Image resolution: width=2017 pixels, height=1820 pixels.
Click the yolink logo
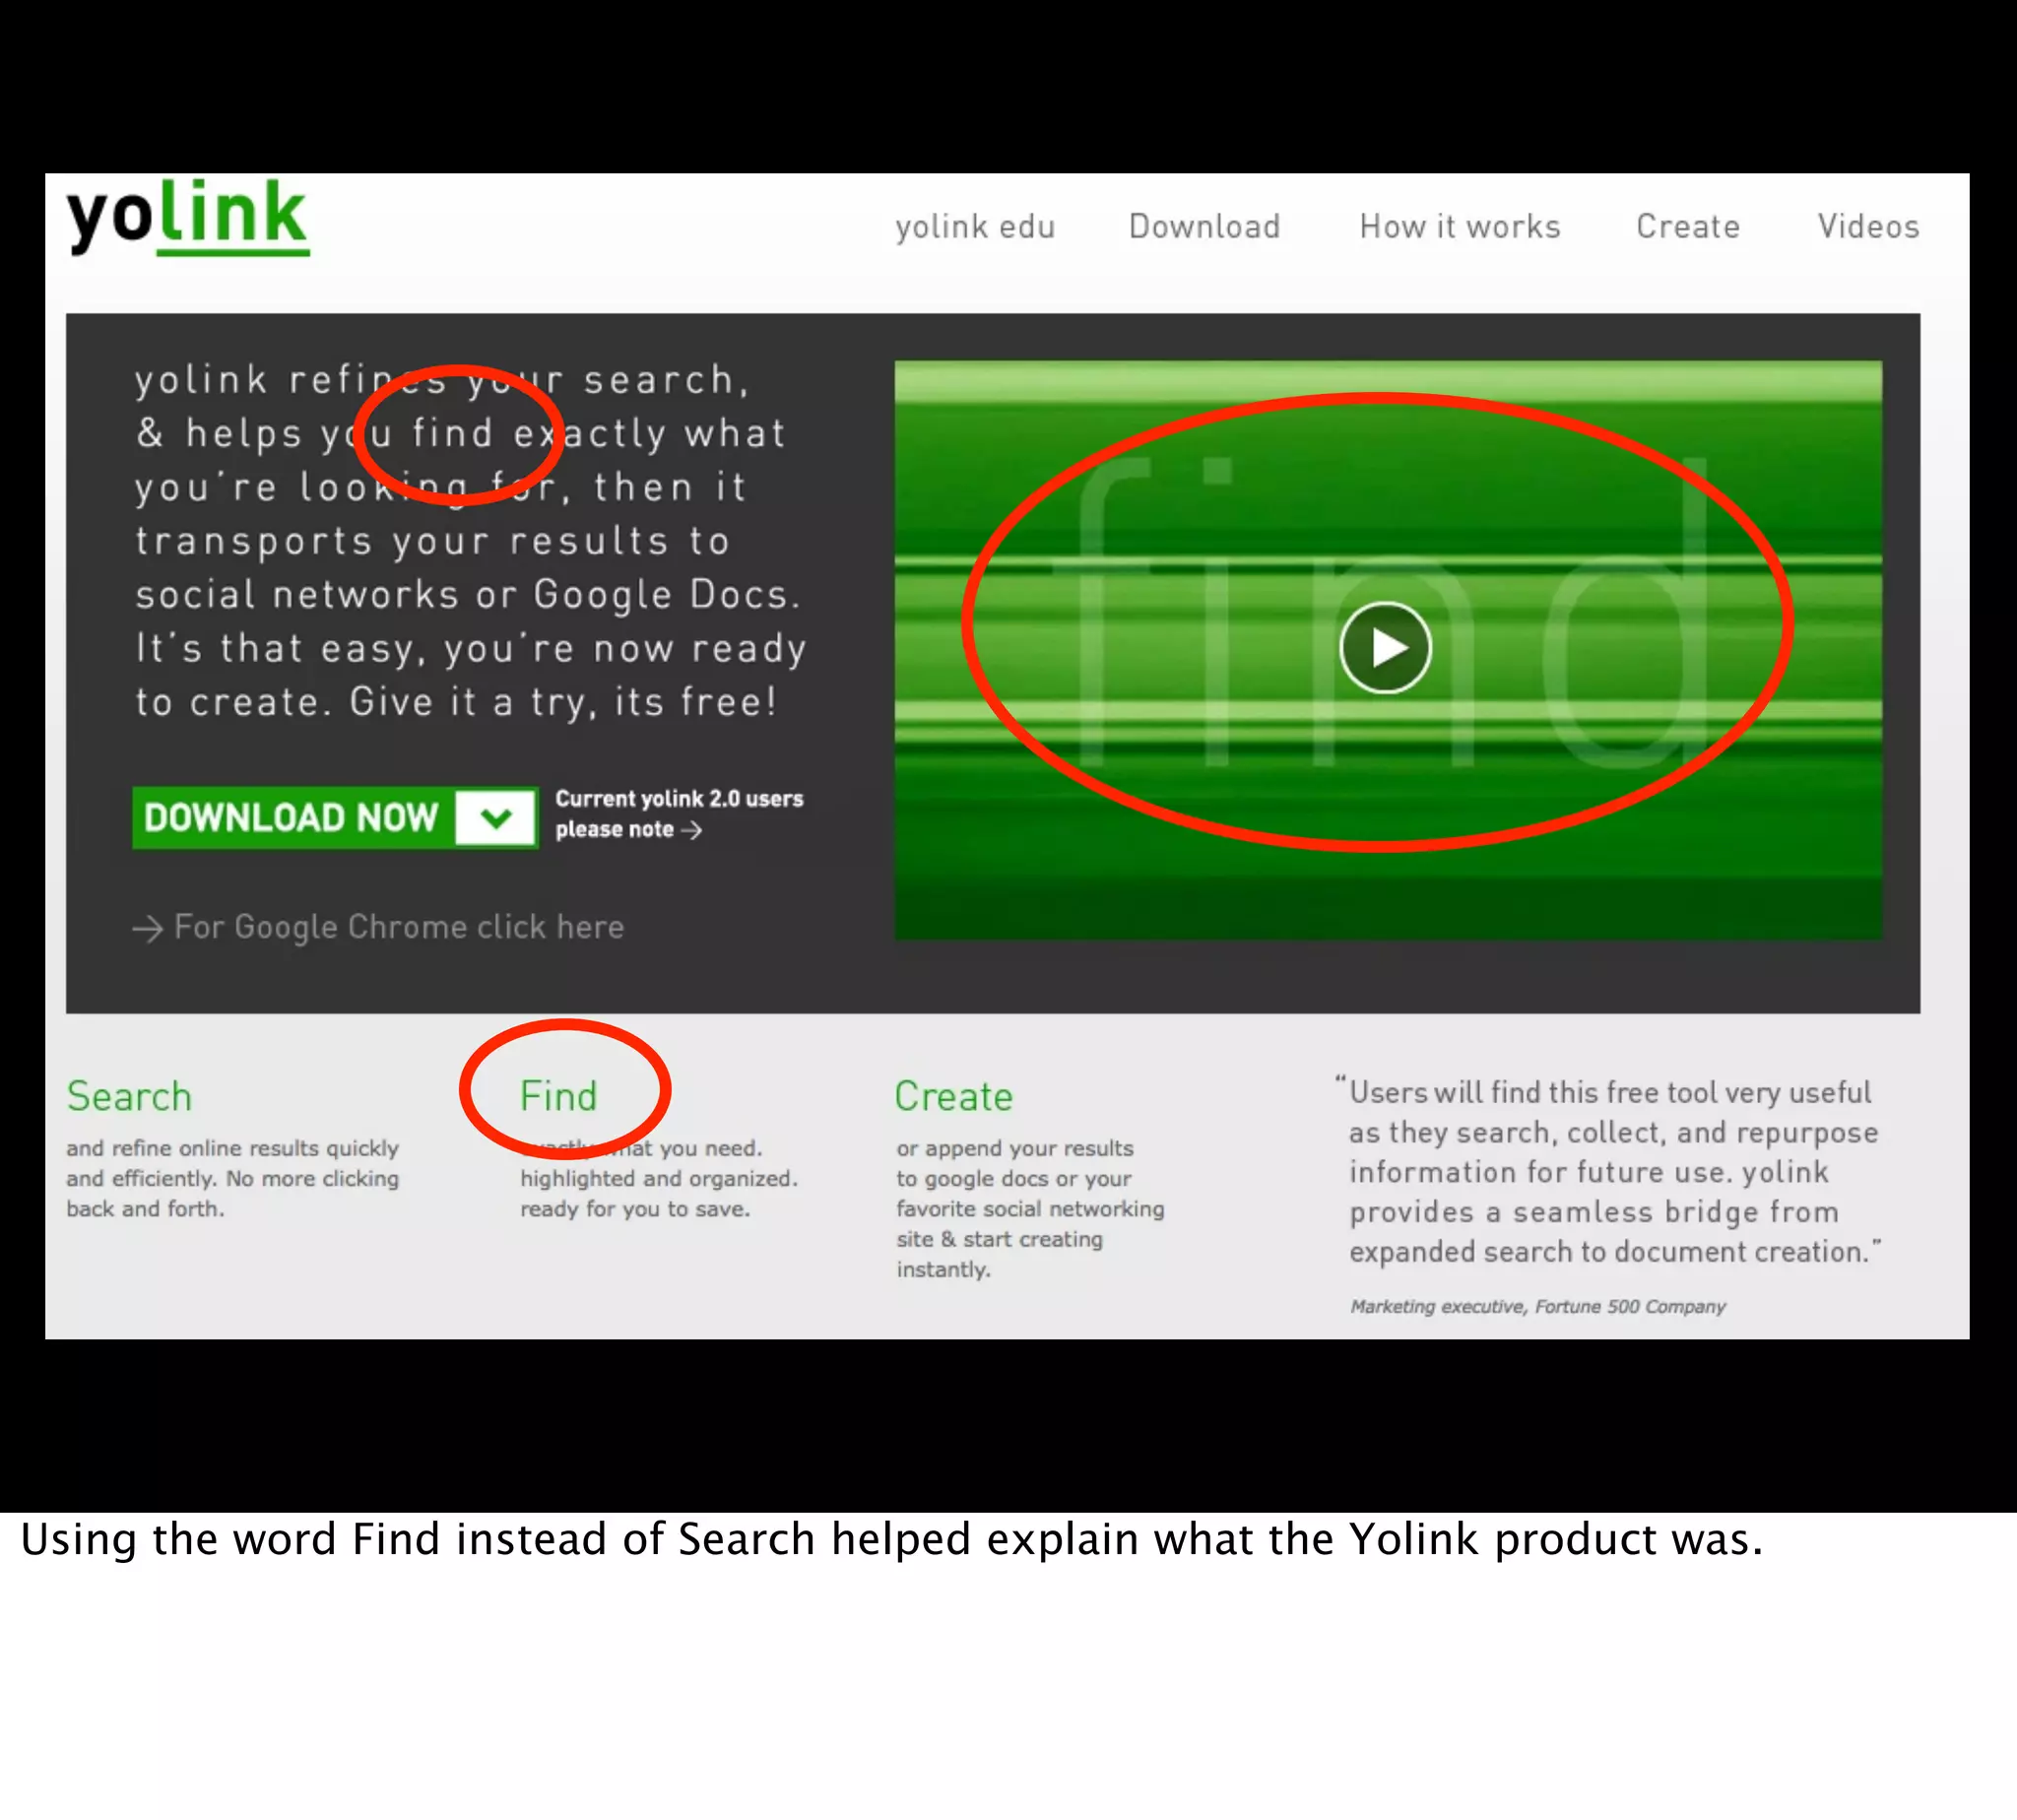click(x=187, y=217)
